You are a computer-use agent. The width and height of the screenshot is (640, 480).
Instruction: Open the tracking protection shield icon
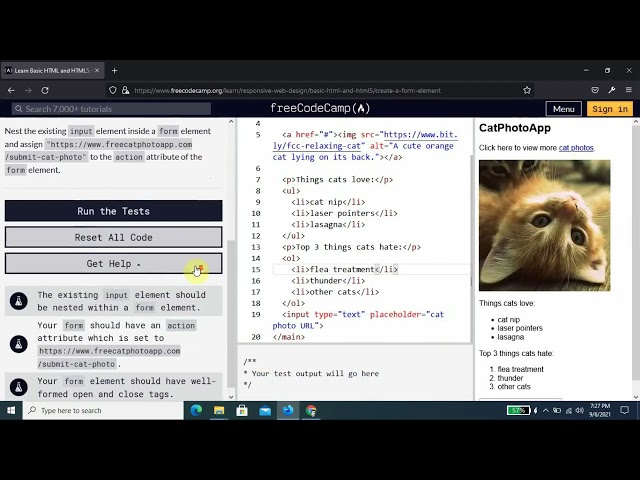pos(113,90)
